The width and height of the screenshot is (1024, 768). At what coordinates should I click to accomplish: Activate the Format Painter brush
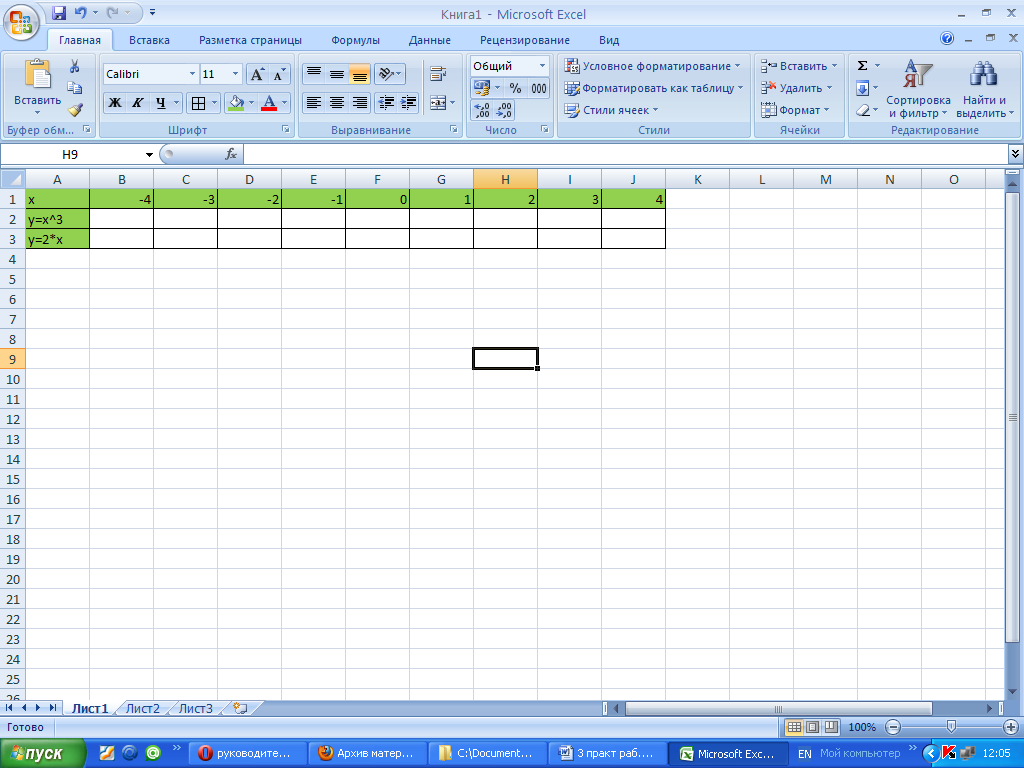click(74, 109)
